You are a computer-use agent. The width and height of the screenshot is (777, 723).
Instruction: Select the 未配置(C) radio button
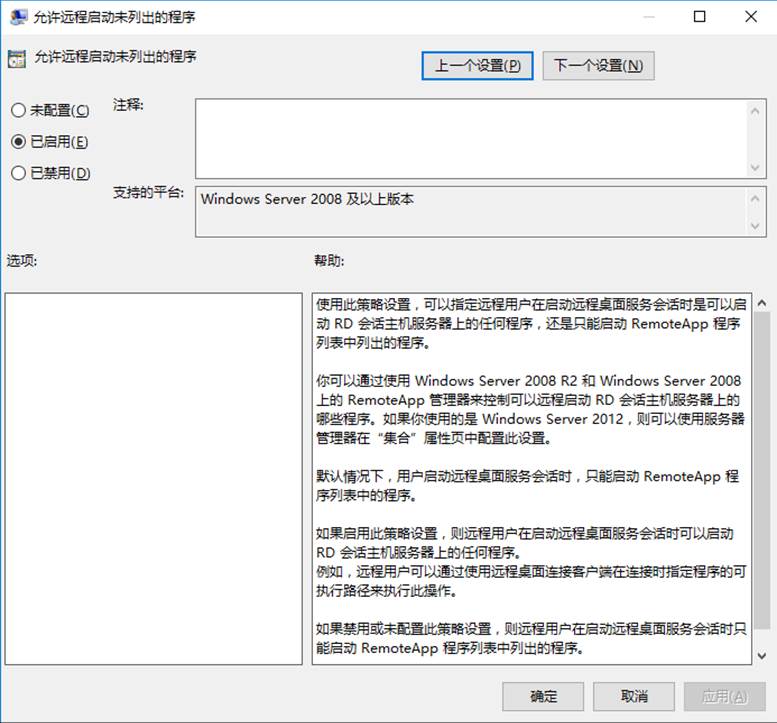[50, 110]
